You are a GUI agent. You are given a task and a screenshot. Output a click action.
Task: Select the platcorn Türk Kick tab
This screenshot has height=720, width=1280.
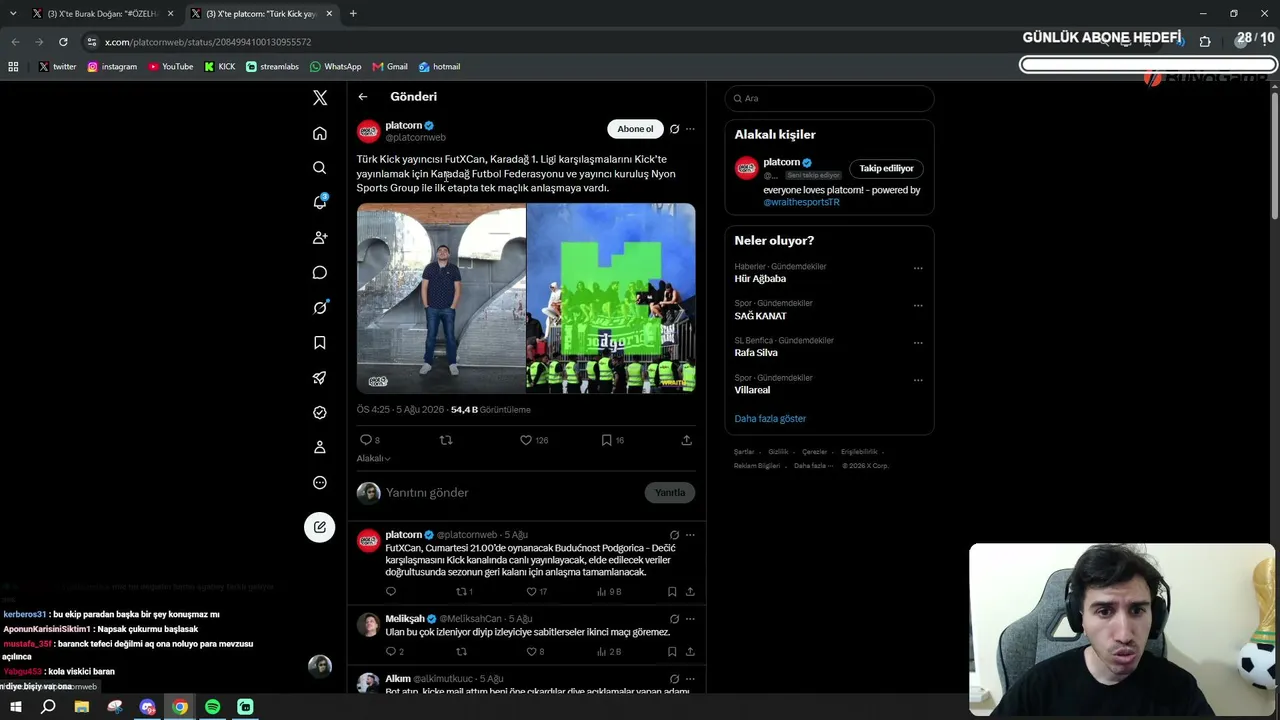coord(261,14)
